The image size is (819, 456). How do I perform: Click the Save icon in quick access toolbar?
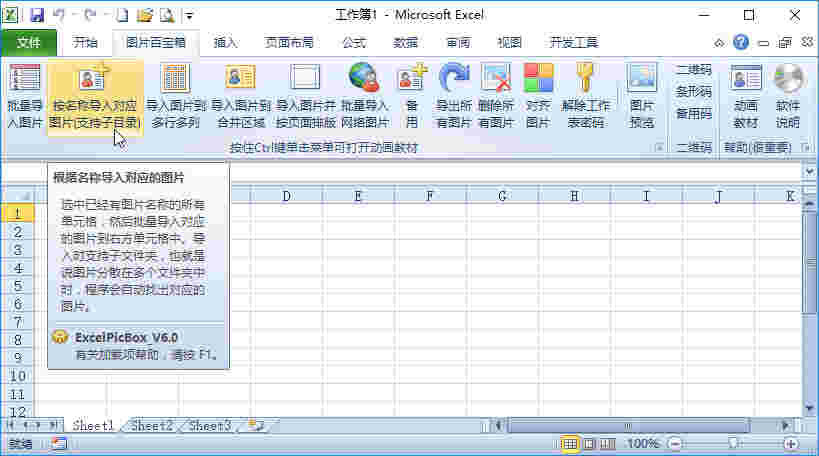[x=37, y=15]
